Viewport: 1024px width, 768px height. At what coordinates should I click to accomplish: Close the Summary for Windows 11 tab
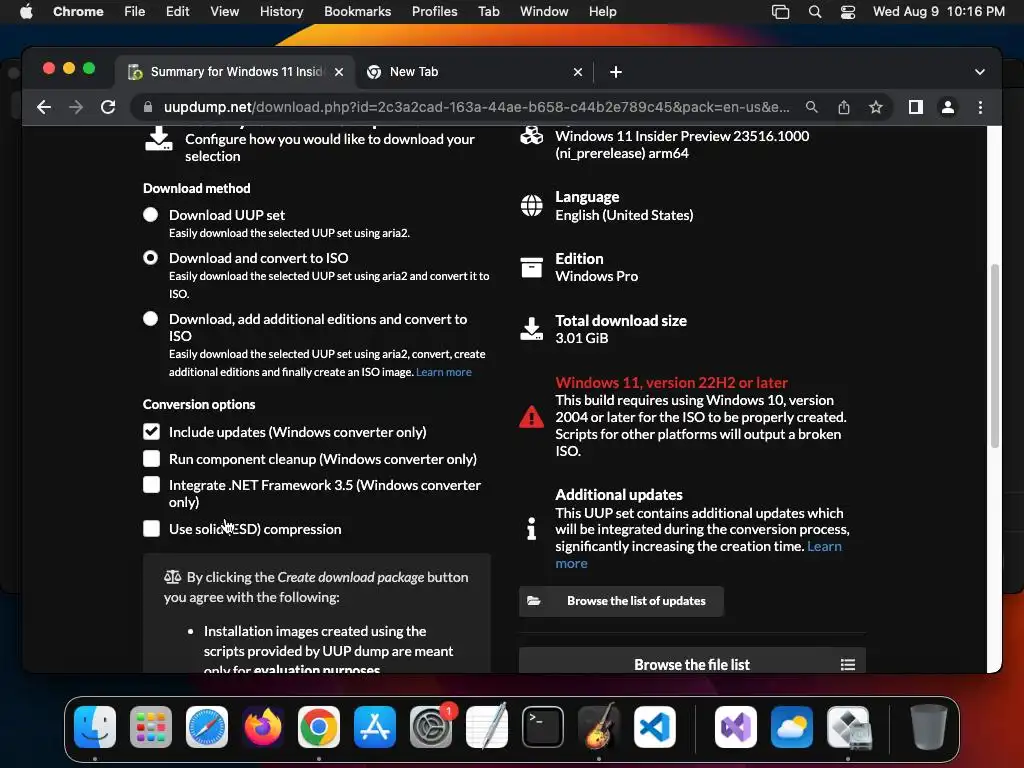pyautogui.click(x=339, y=72)
